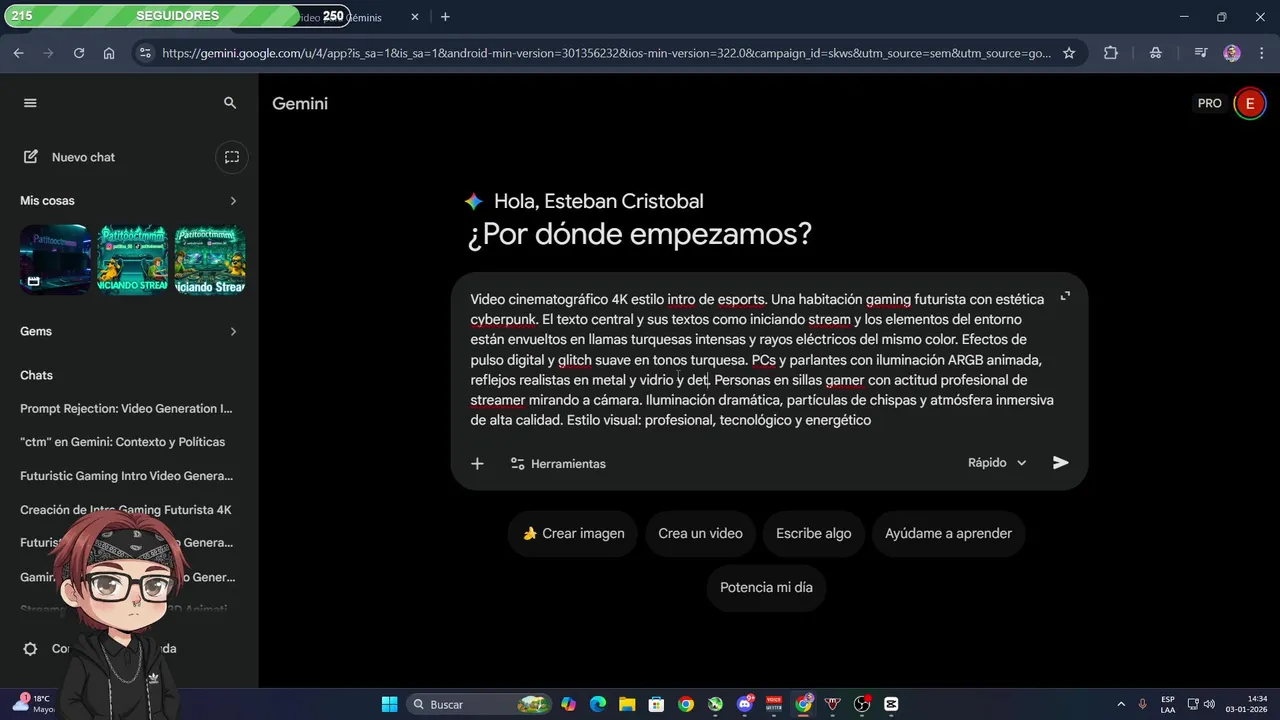Viewport: 1280px width, 720px height.
Task: Open Discord from the taskbar
Action: coord(745,704)
